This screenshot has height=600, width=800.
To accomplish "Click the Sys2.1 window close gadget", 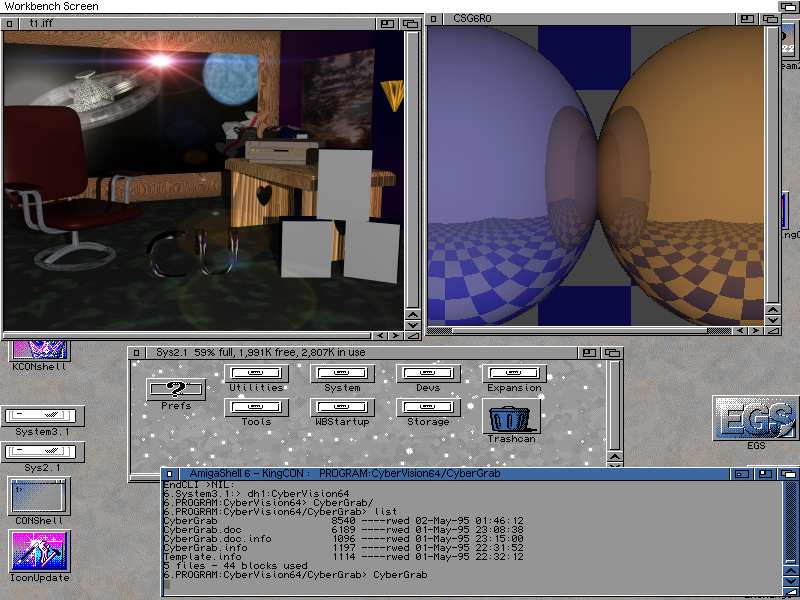I will click(136, 353).
